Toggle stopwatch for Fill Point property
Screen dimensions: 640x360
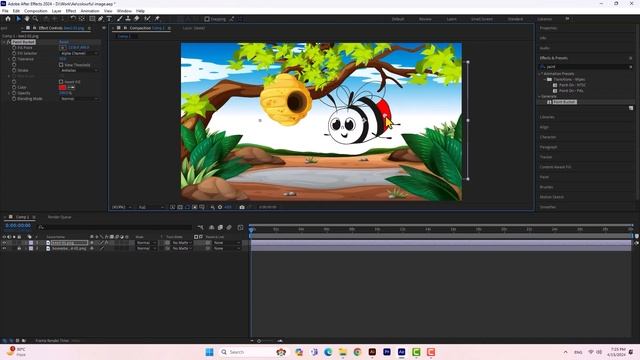pos(14,48)
